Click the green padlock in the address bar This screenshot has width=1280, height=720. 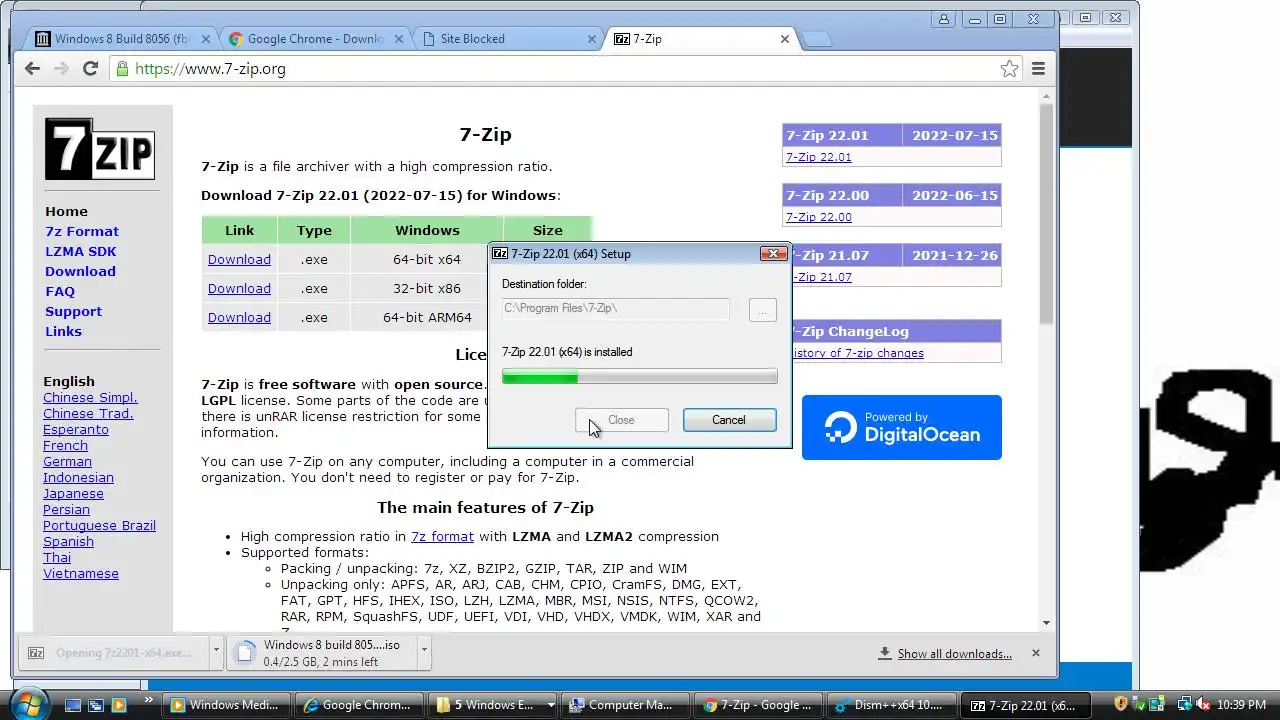(x=122, y=68)
